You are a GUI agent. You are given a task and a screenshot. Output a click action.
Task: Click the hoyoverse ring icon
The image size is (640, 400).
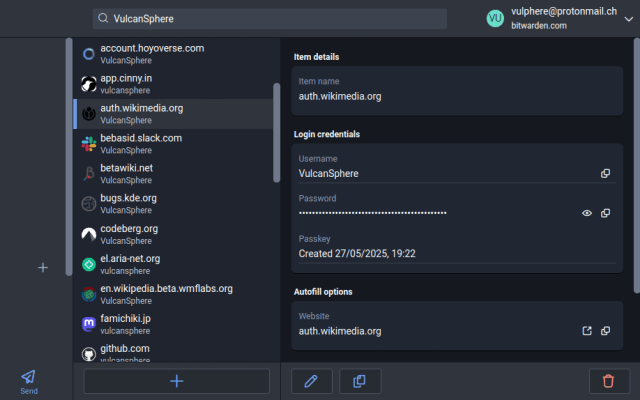89,54
